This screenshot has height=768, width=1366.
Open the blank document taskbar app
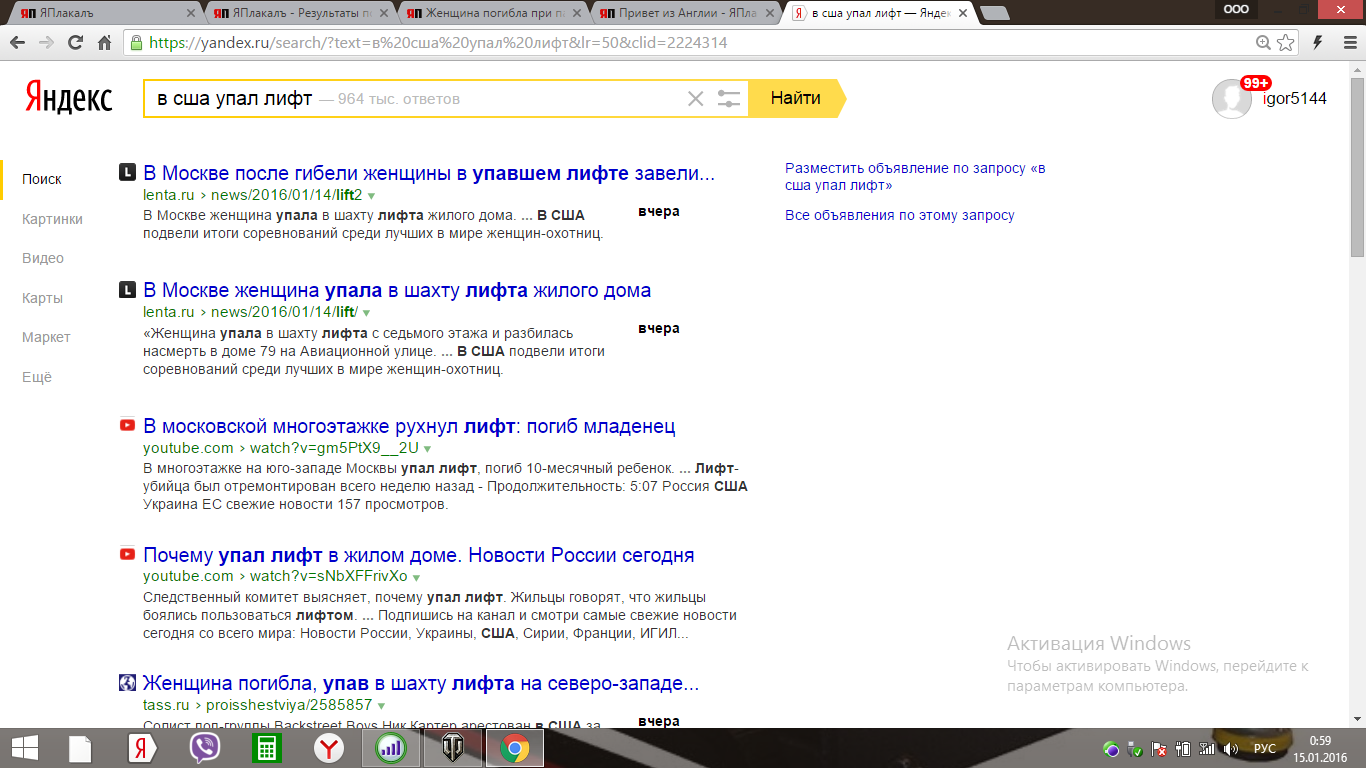80,748
